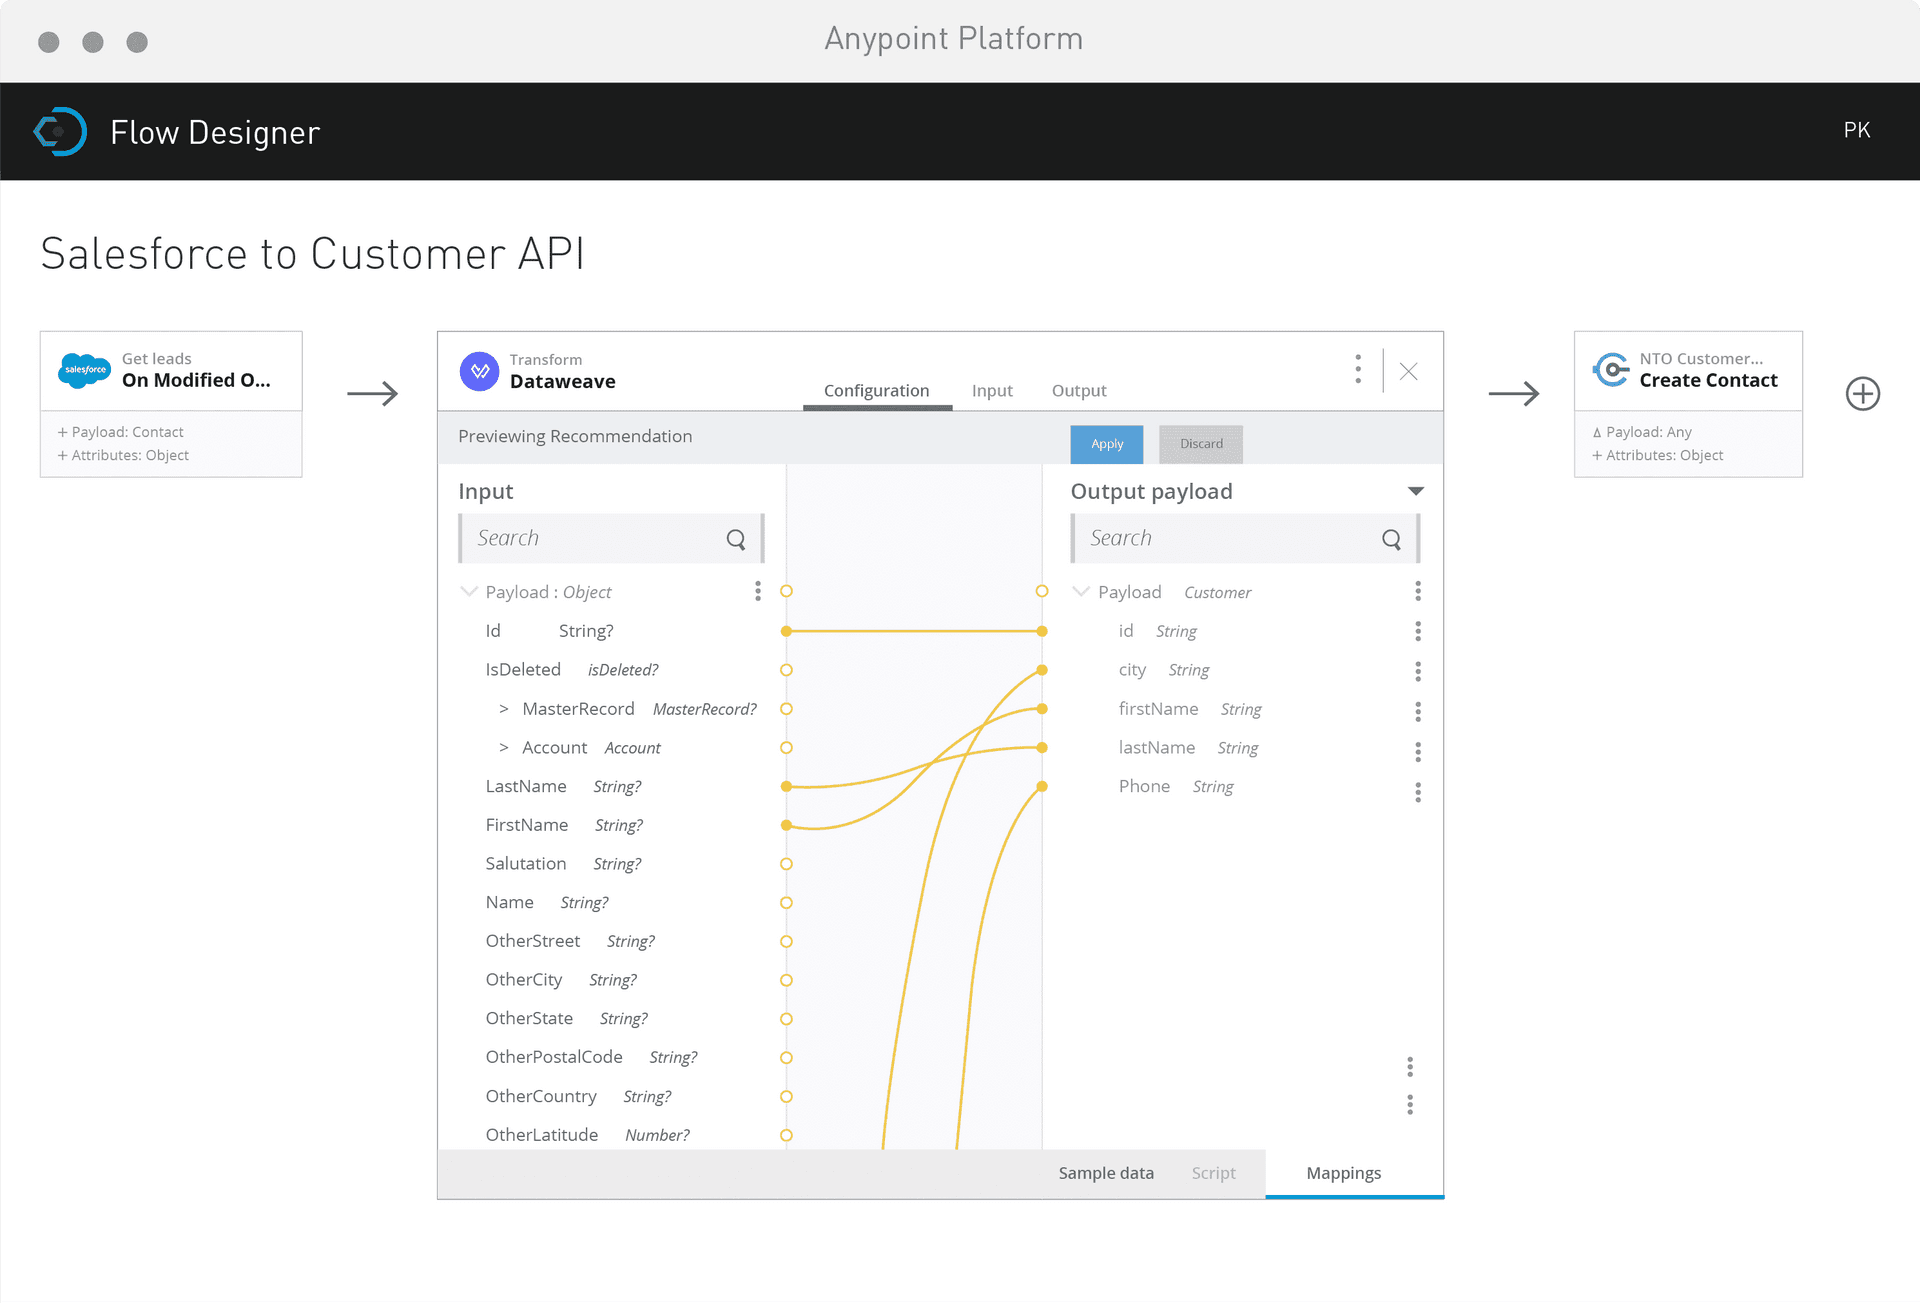Screen dimensions: 1920x1304
Task: Open the kebab menu next to firstName output field
Action: click(1417, 711)
